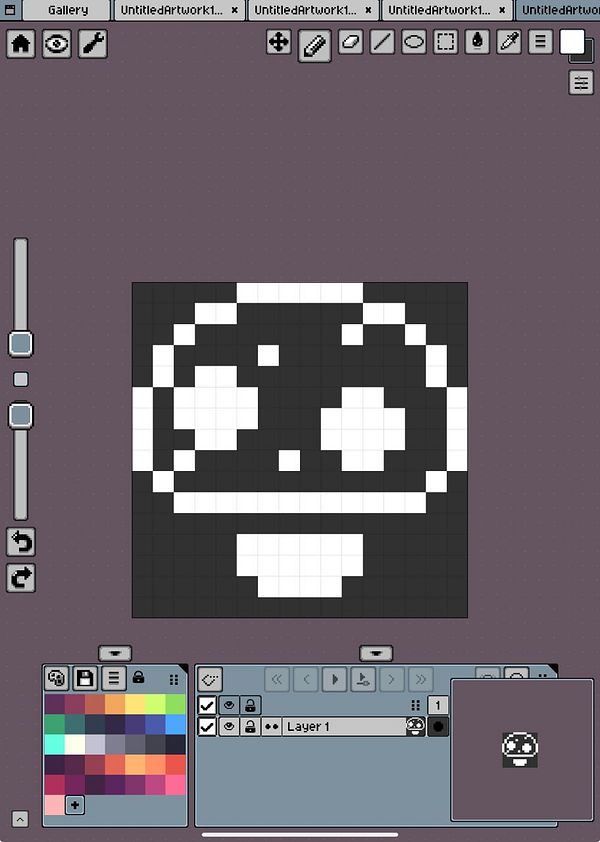600x842 pixels.
Task: Click the tag icon in timeline panel
Action: 210,680
